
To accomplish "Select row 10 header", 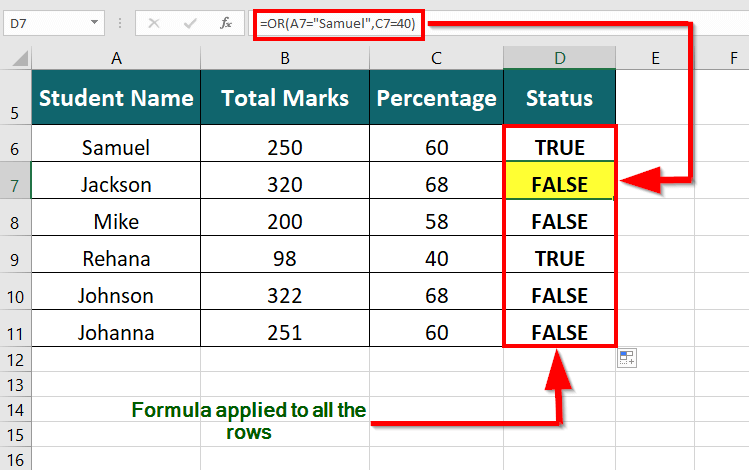I will pyautogui.click(x=15, y=291).
